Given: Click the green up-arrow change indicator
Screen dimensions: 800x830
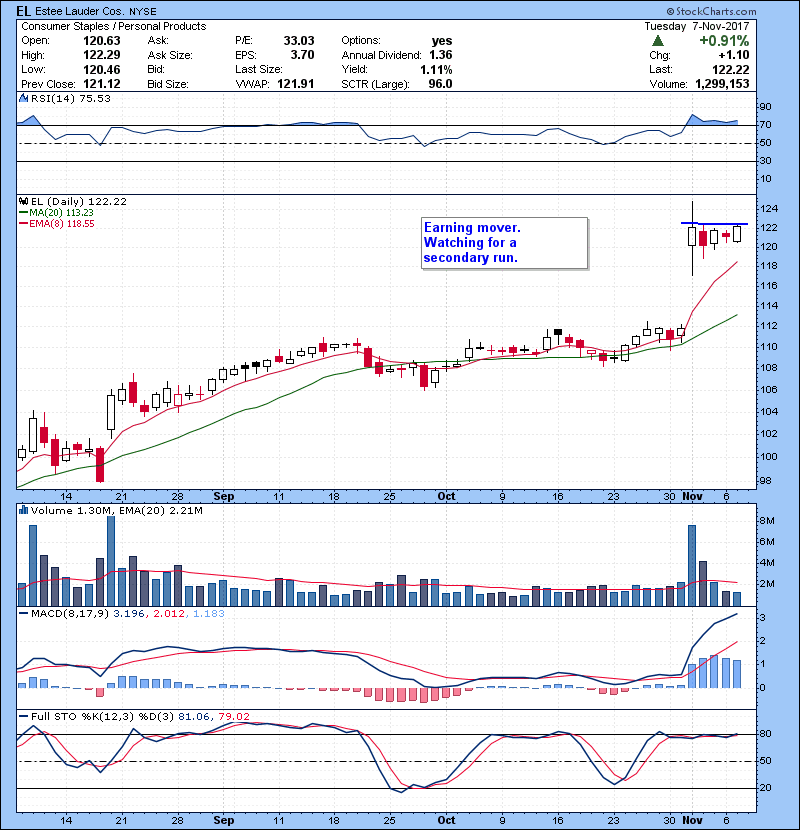Looking at the screenshot, I should click(x=658, y=40).
